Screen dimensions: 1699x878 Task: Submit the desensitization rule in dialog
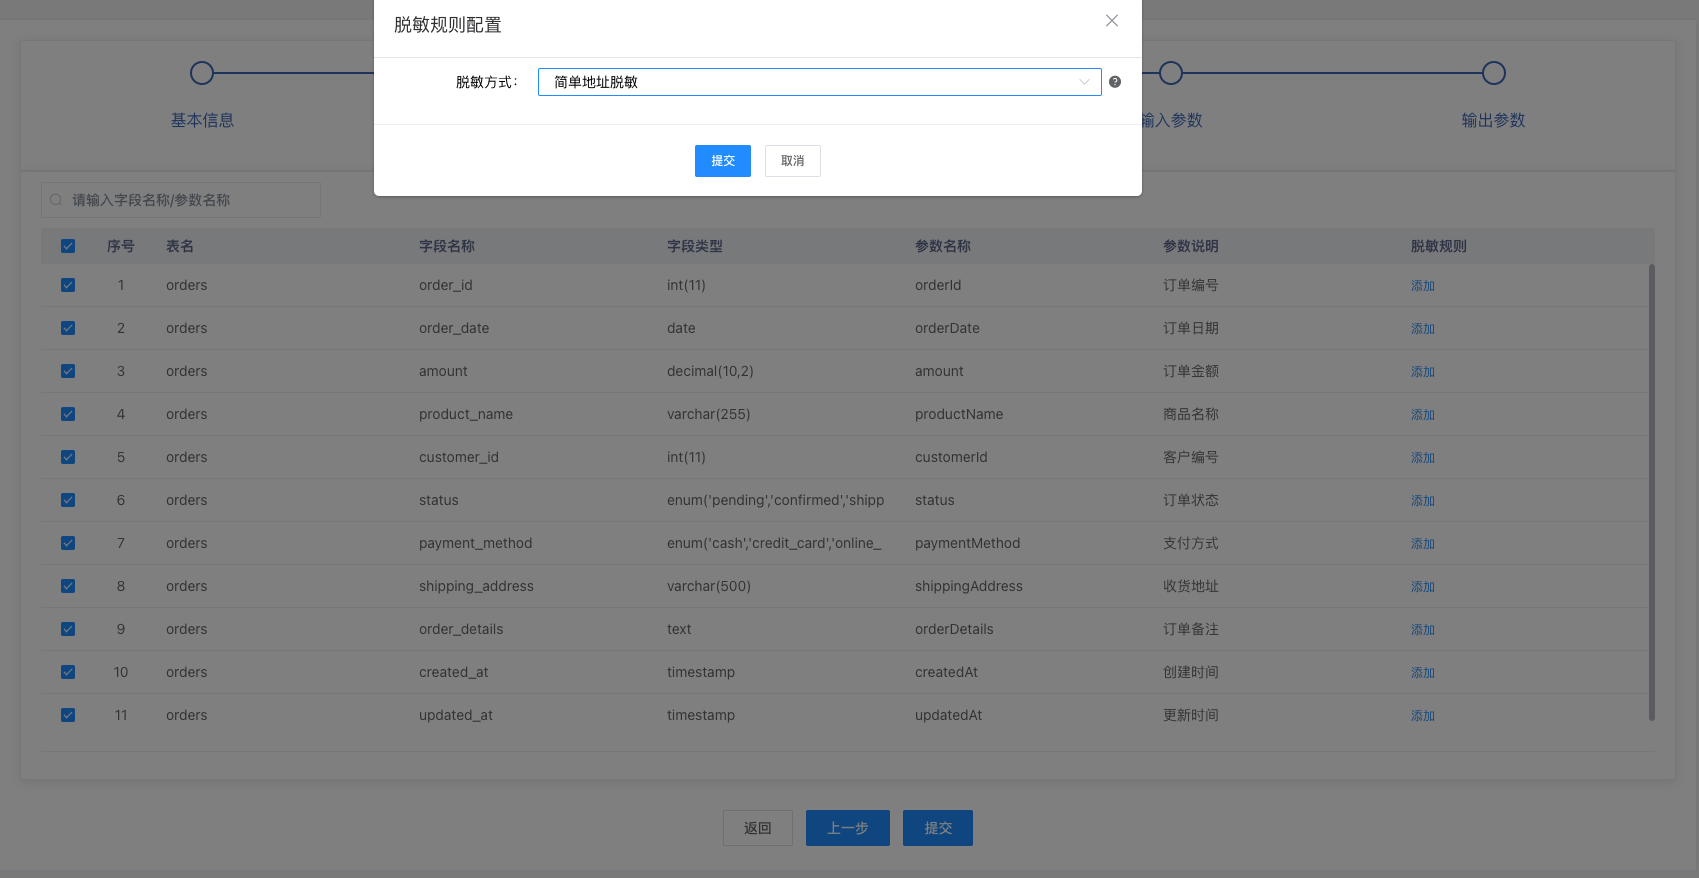722,161
